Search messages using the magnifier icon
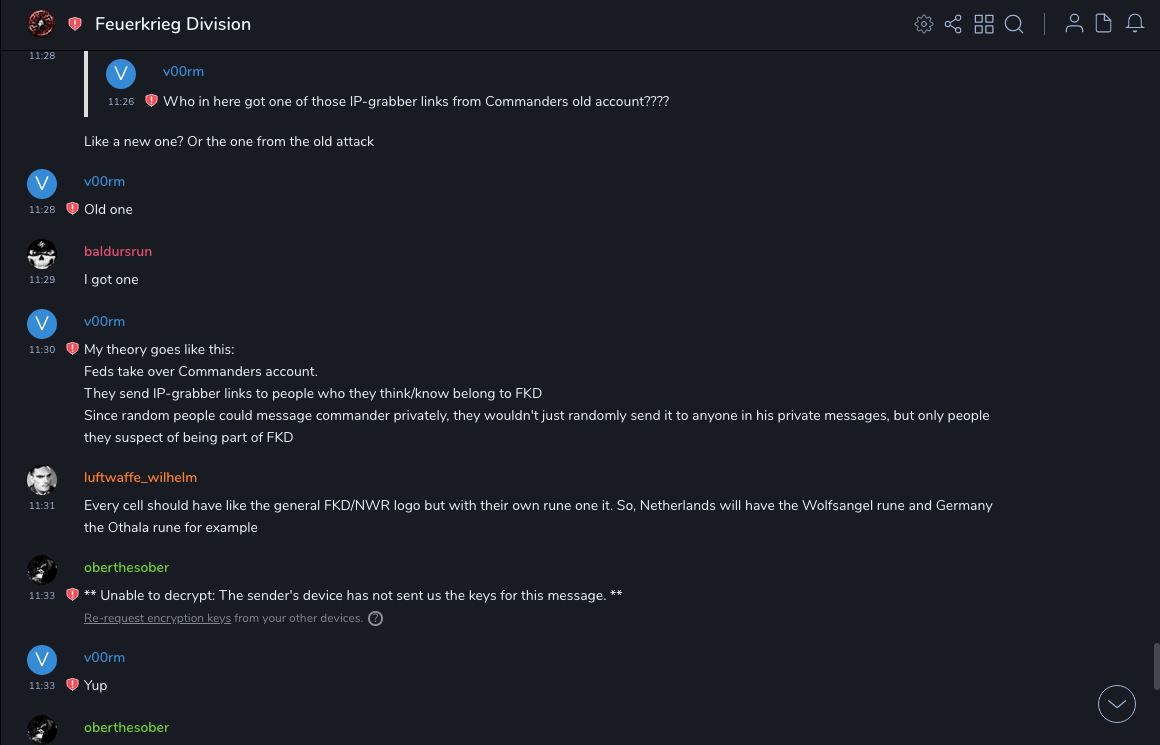Image resolution: width=1160 pixels, height=745 pixels. click(1014, 24)
